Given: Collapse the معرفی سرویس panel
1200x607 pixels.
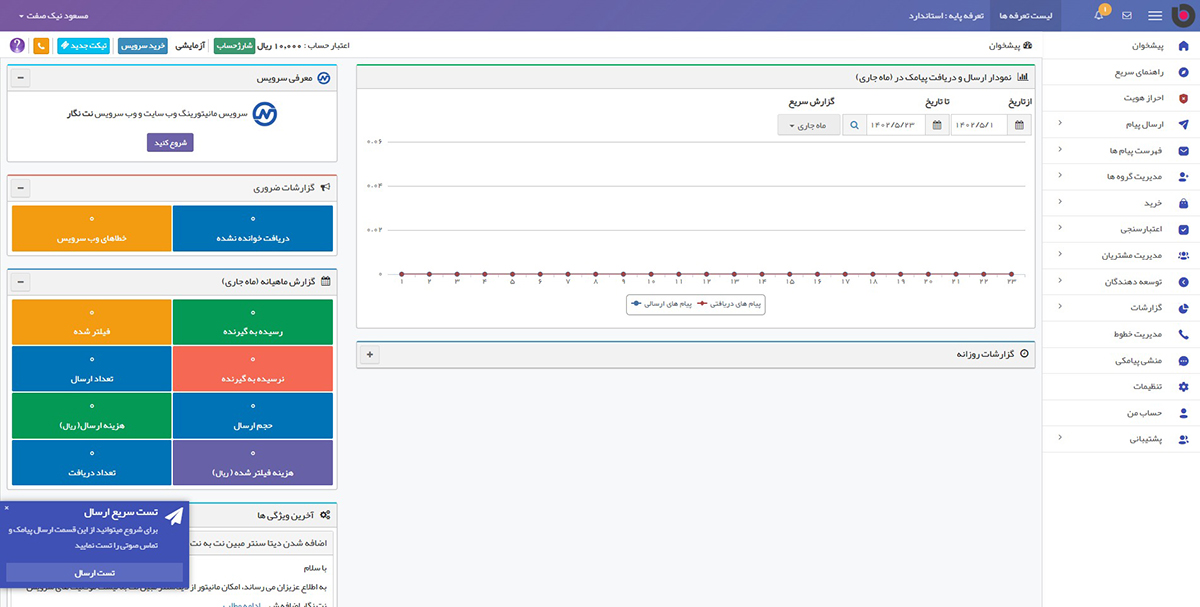Looking at the screenshot, I should coord(22,77).
